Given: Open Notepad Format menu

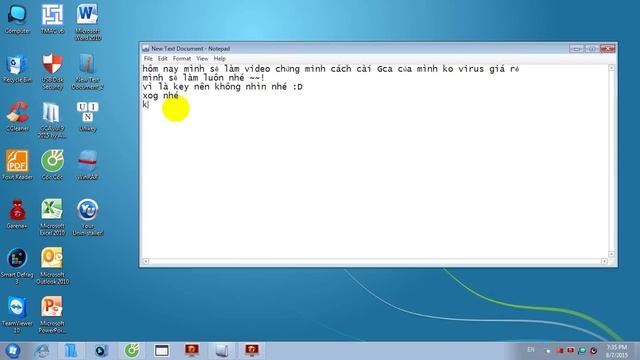Looking at the screenshot, I should (x=182, y=58).
